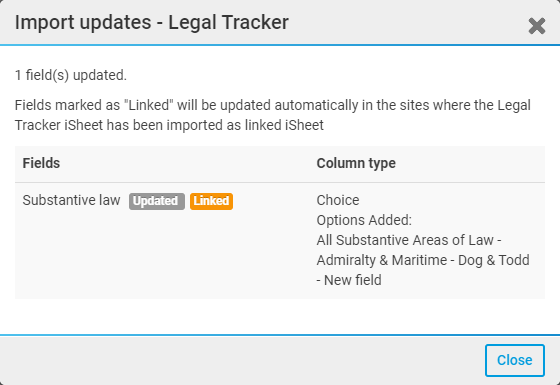
Task: Click the Choice column type text
Action: point(338,200)
